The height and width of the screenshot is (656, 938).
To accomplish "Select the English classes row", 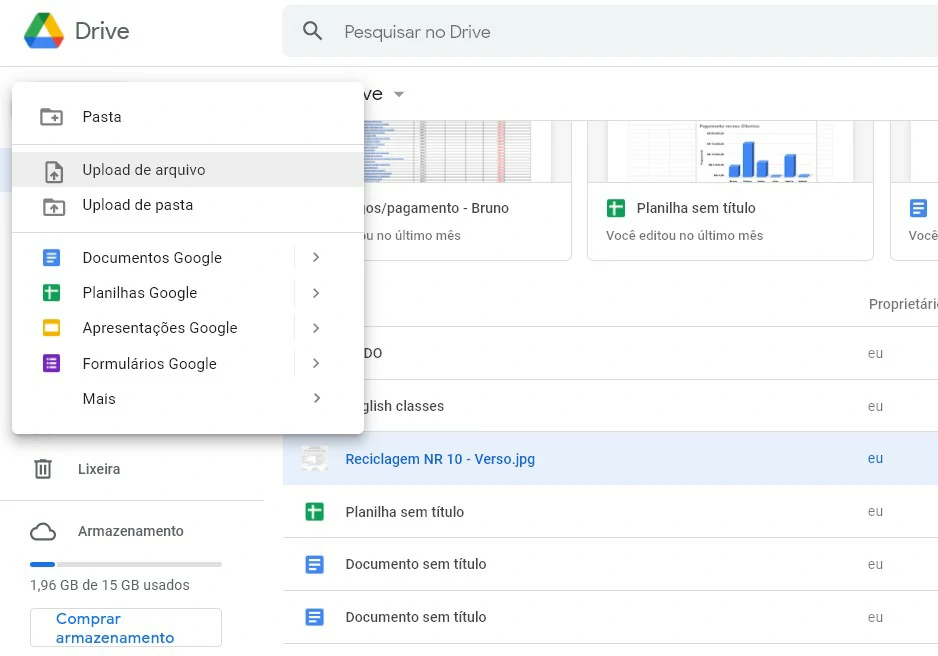I will (x=610, y=406).
